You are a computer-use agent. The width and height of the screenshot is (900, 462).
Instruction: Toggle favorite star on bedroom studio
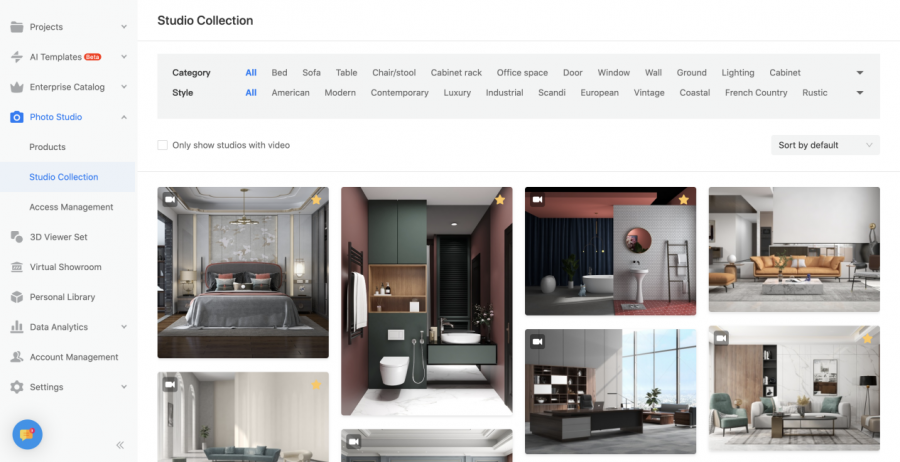[316, 200]
